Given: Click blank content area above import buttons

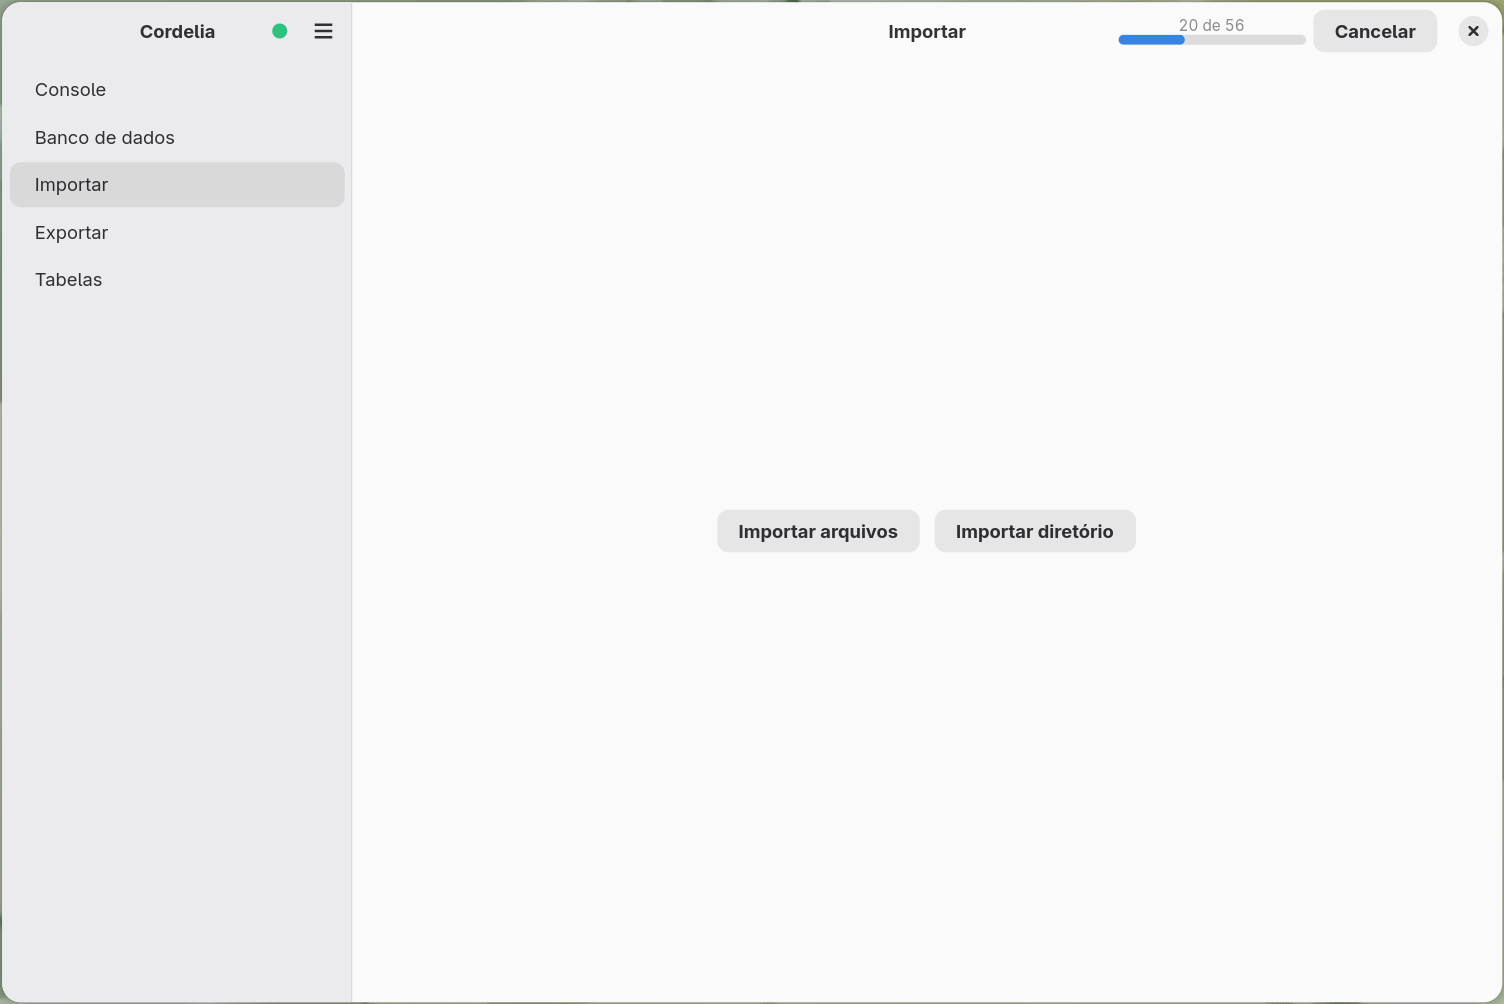Looking at the screenshot, I should (927, 280).
